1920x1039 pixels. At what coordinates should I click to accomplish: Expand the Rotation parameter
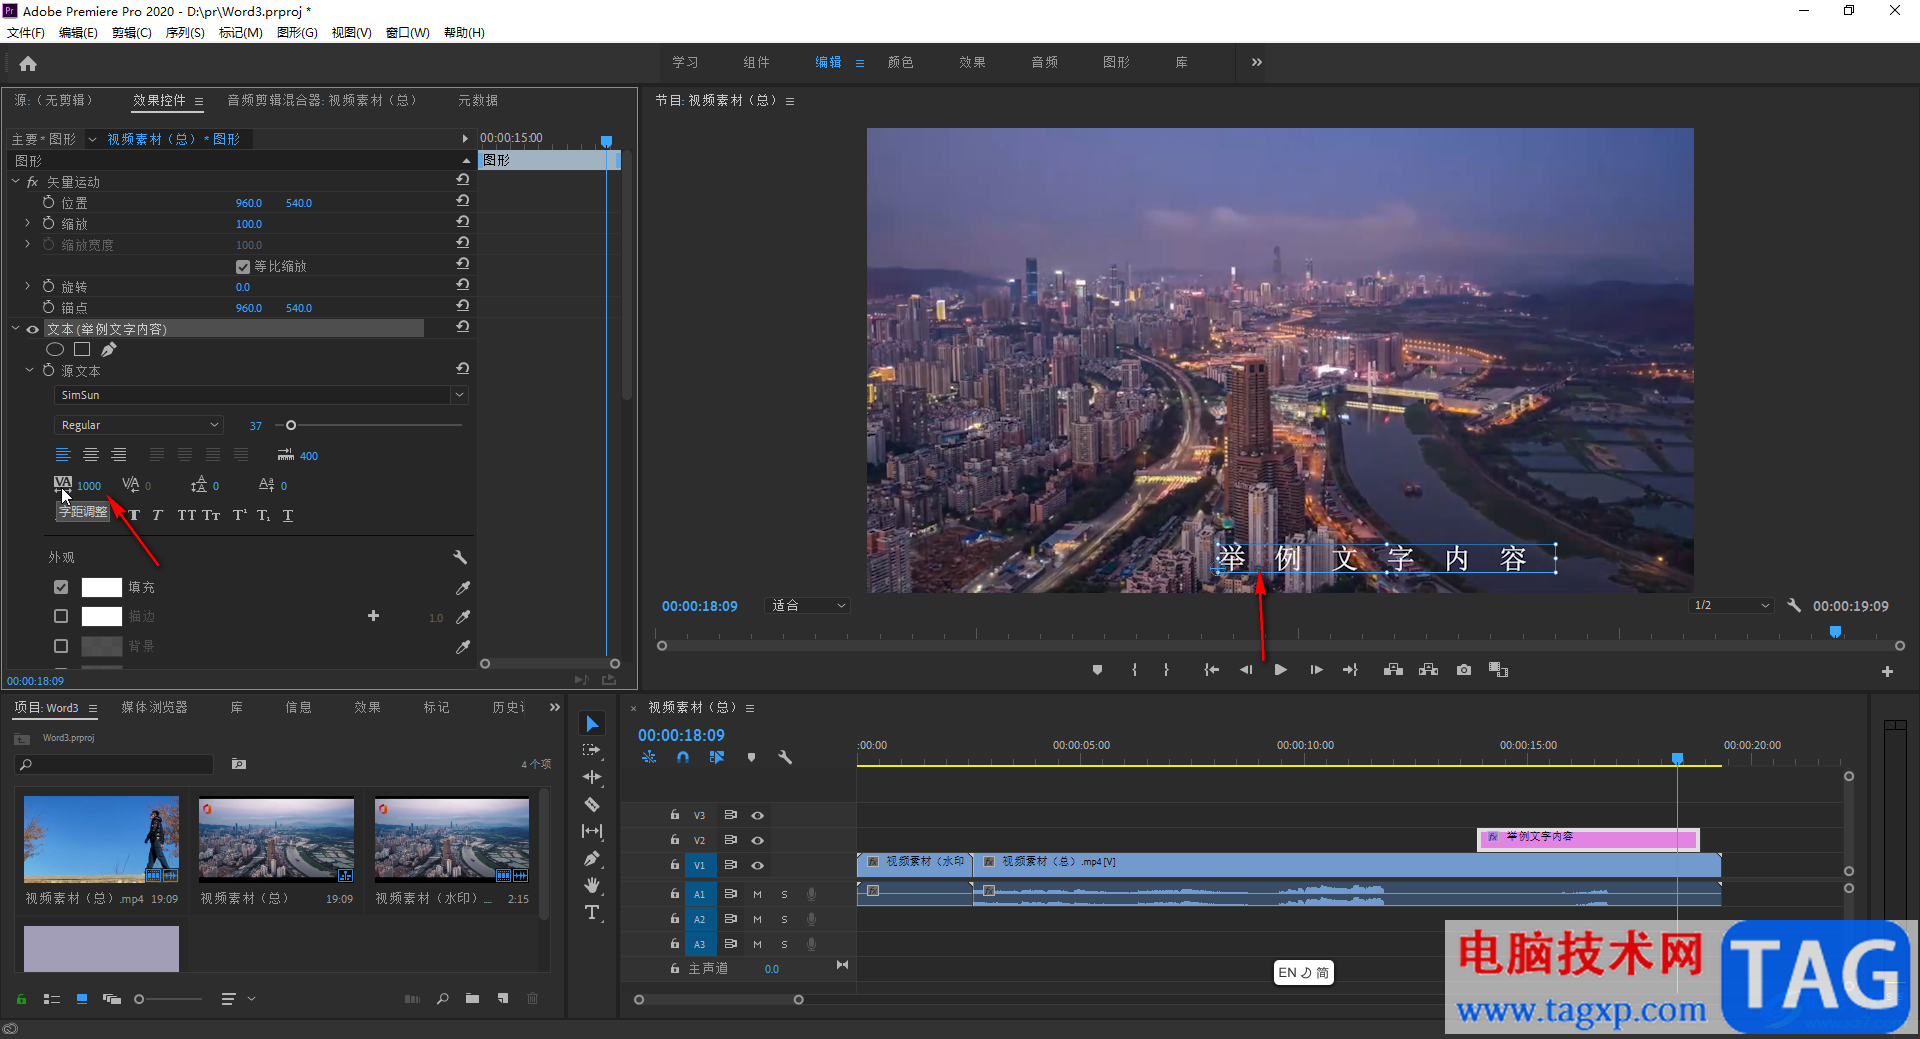point(27,286)
